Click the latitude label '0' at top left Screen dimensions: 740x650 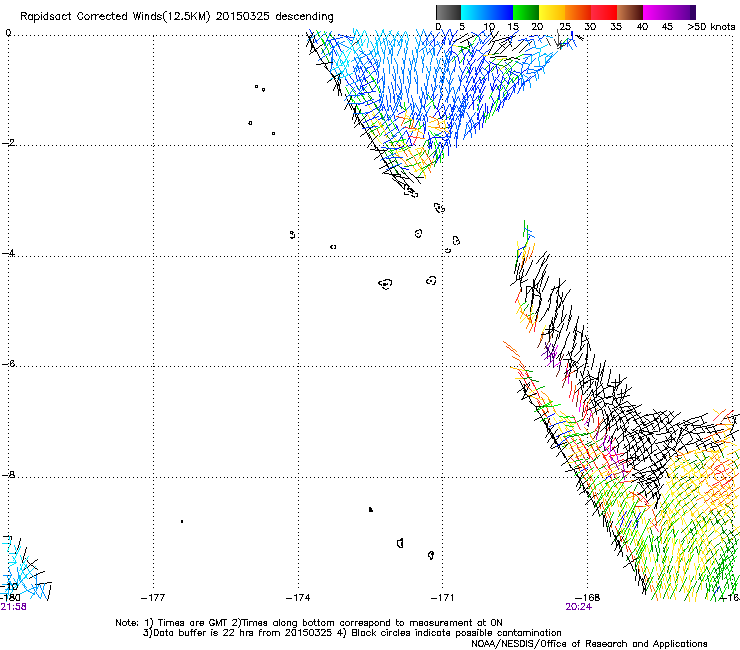tap(8, 33)
